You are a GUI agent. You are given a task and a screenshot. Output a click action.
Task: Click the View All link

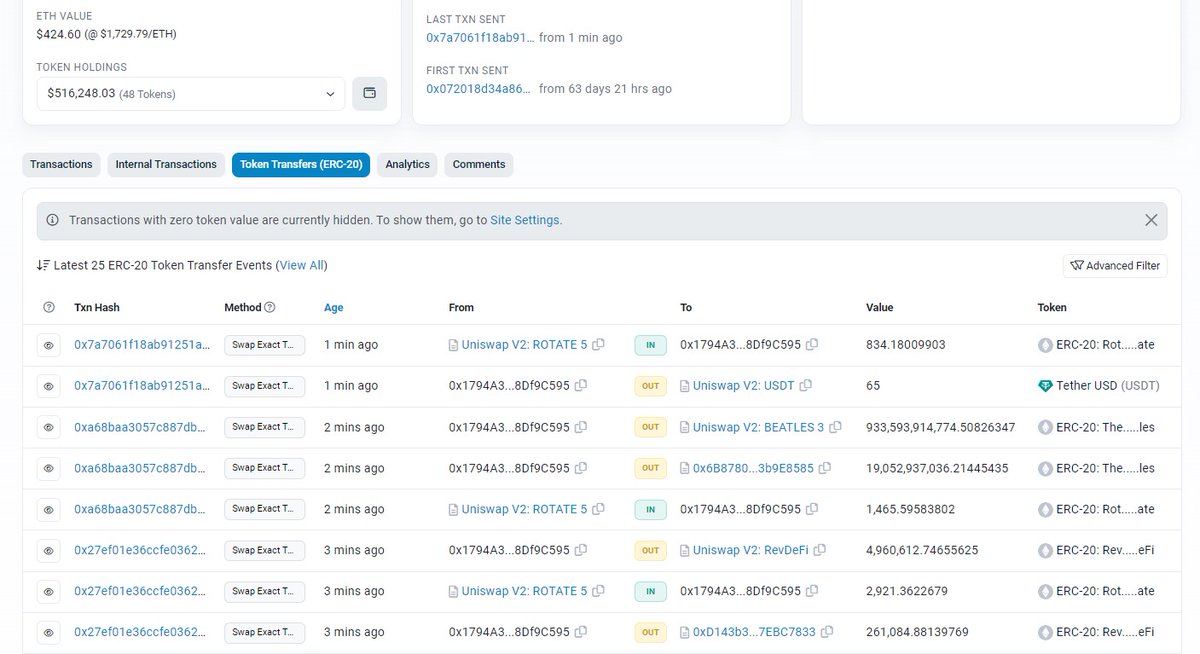302,265
